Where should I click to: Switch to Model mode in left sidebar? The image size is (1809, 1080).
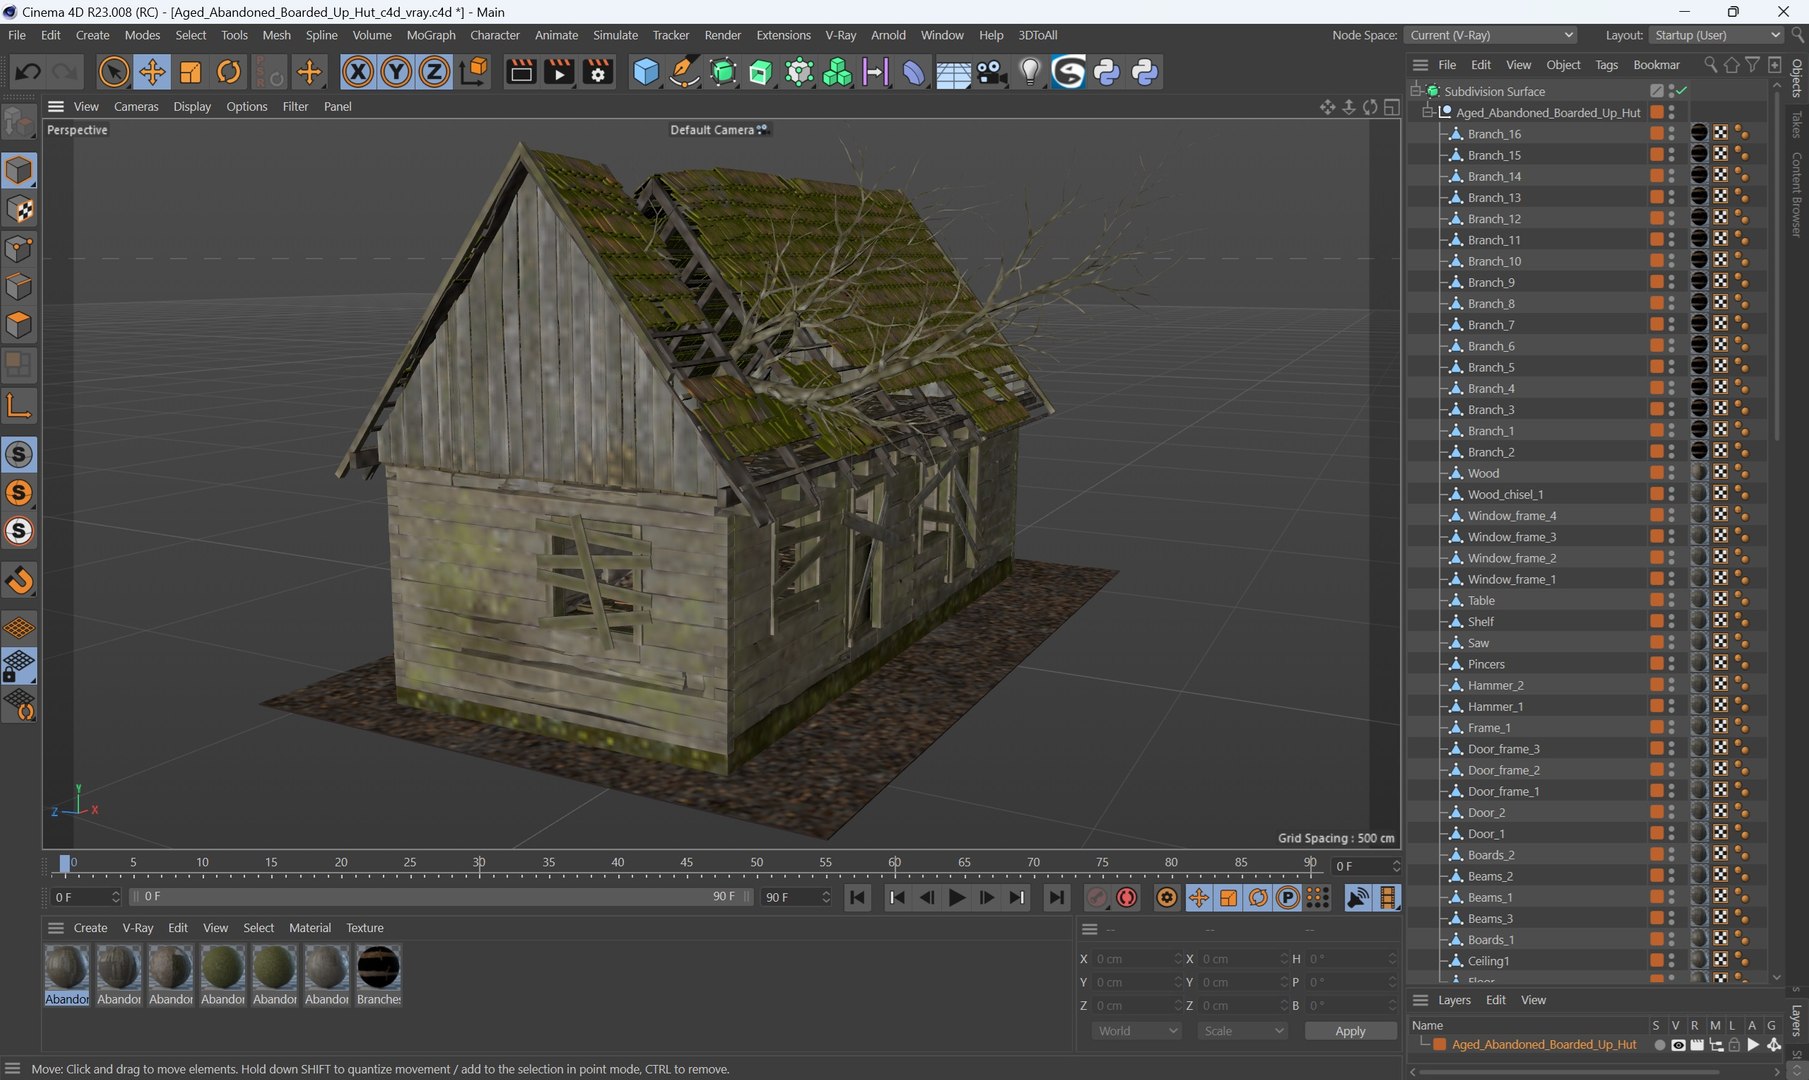coord(19,170)
